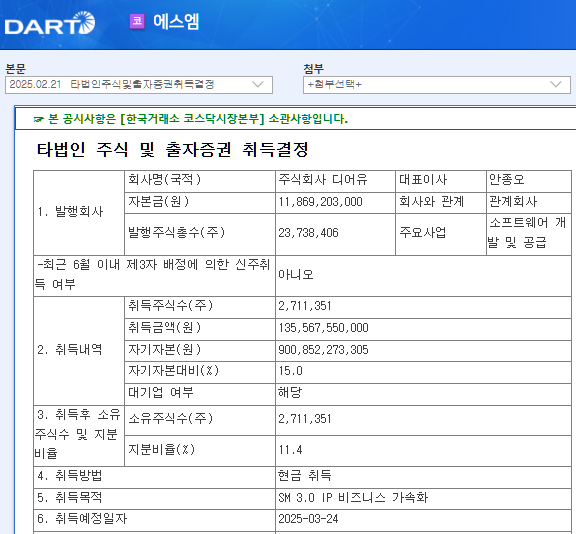
Task: Click the 자본금(원) label cell
Action: (200, 203)
